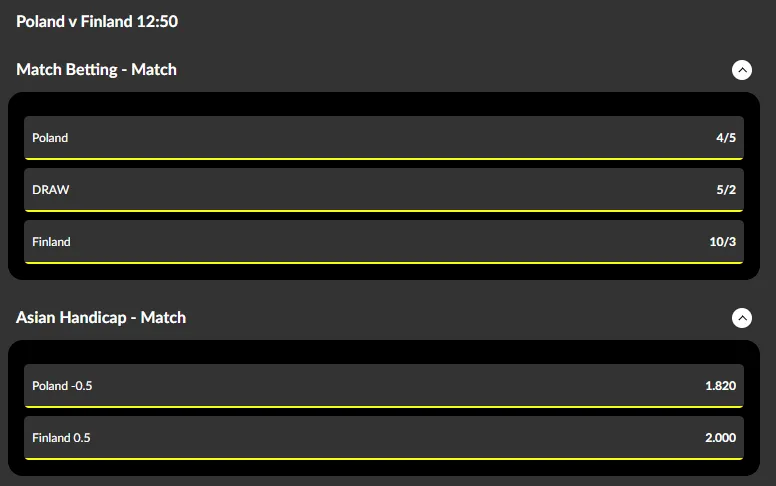The width and height of the screenshot is (776, 486).
Task: Click the 5/2 odds for the draw
Action: coord(726,190)
